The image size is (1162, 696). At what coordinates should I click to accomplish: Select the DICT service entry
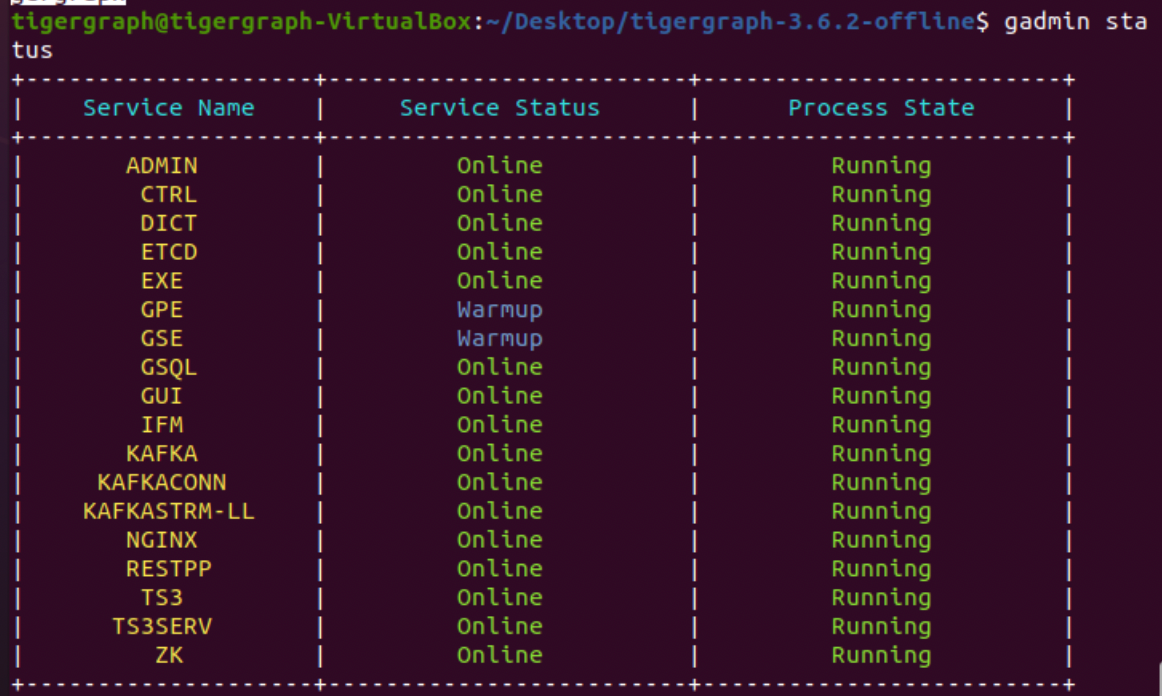tap(168, 223)
